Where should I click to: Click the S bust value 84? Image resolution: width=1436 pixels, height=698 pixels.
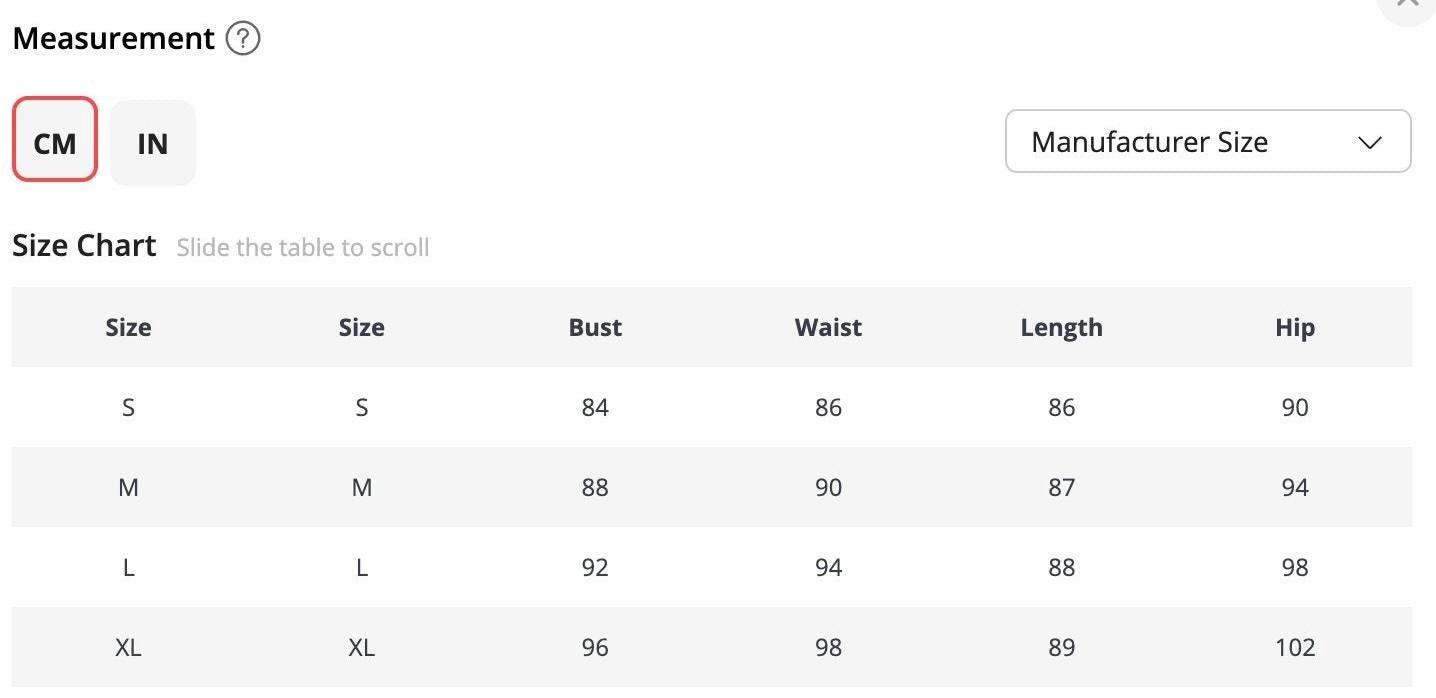point(595,407)
